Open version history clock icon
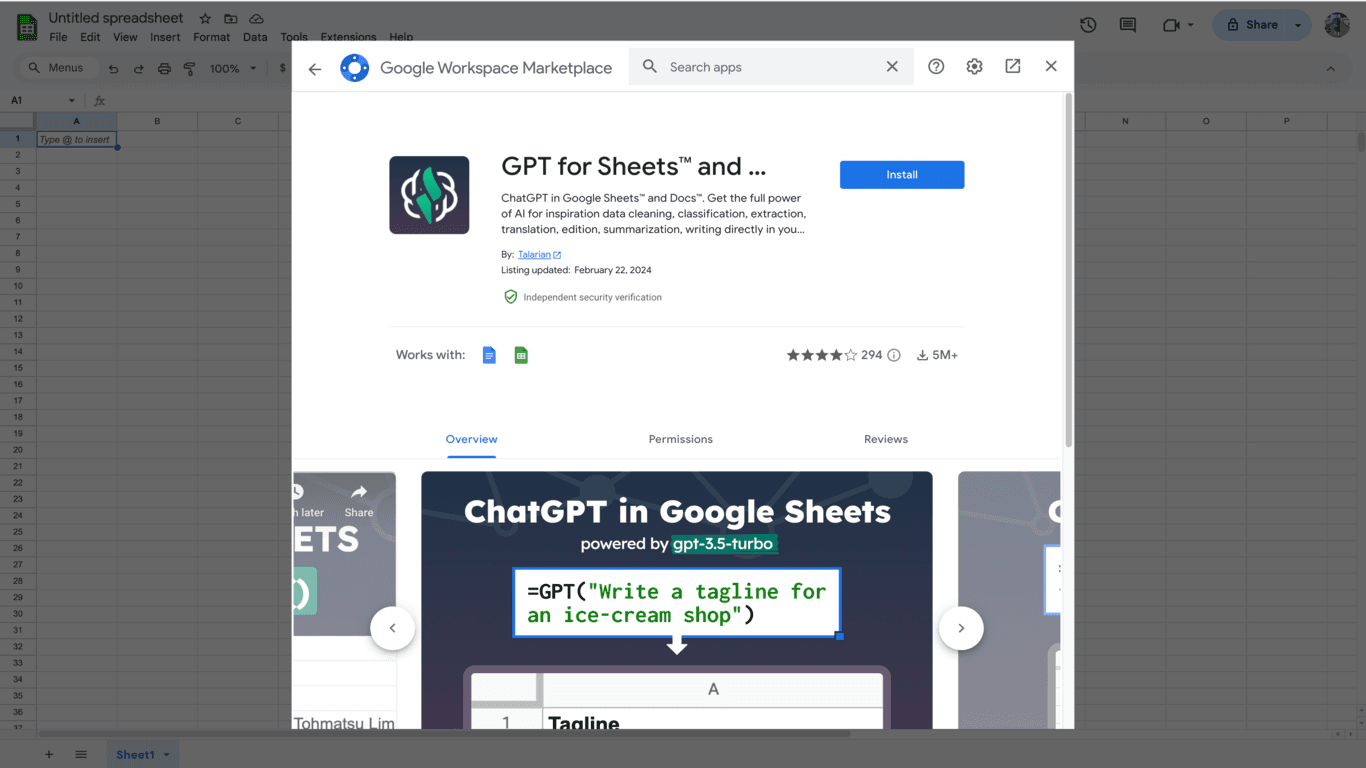This screenshot has width=1366, height=768. pos(1088,25)
